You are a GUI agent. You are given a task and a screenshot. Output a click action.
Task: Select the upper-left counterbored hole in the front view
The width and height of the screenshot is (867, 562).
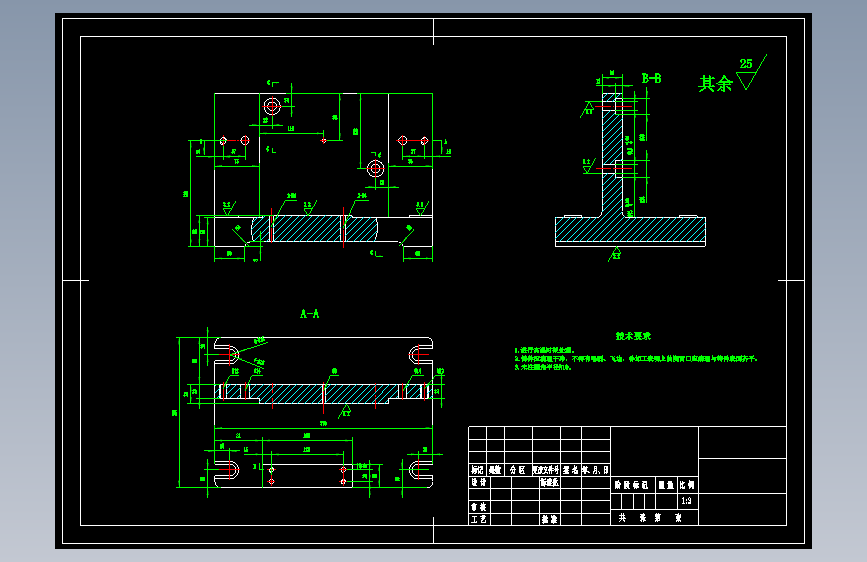[x=271, y=106]
